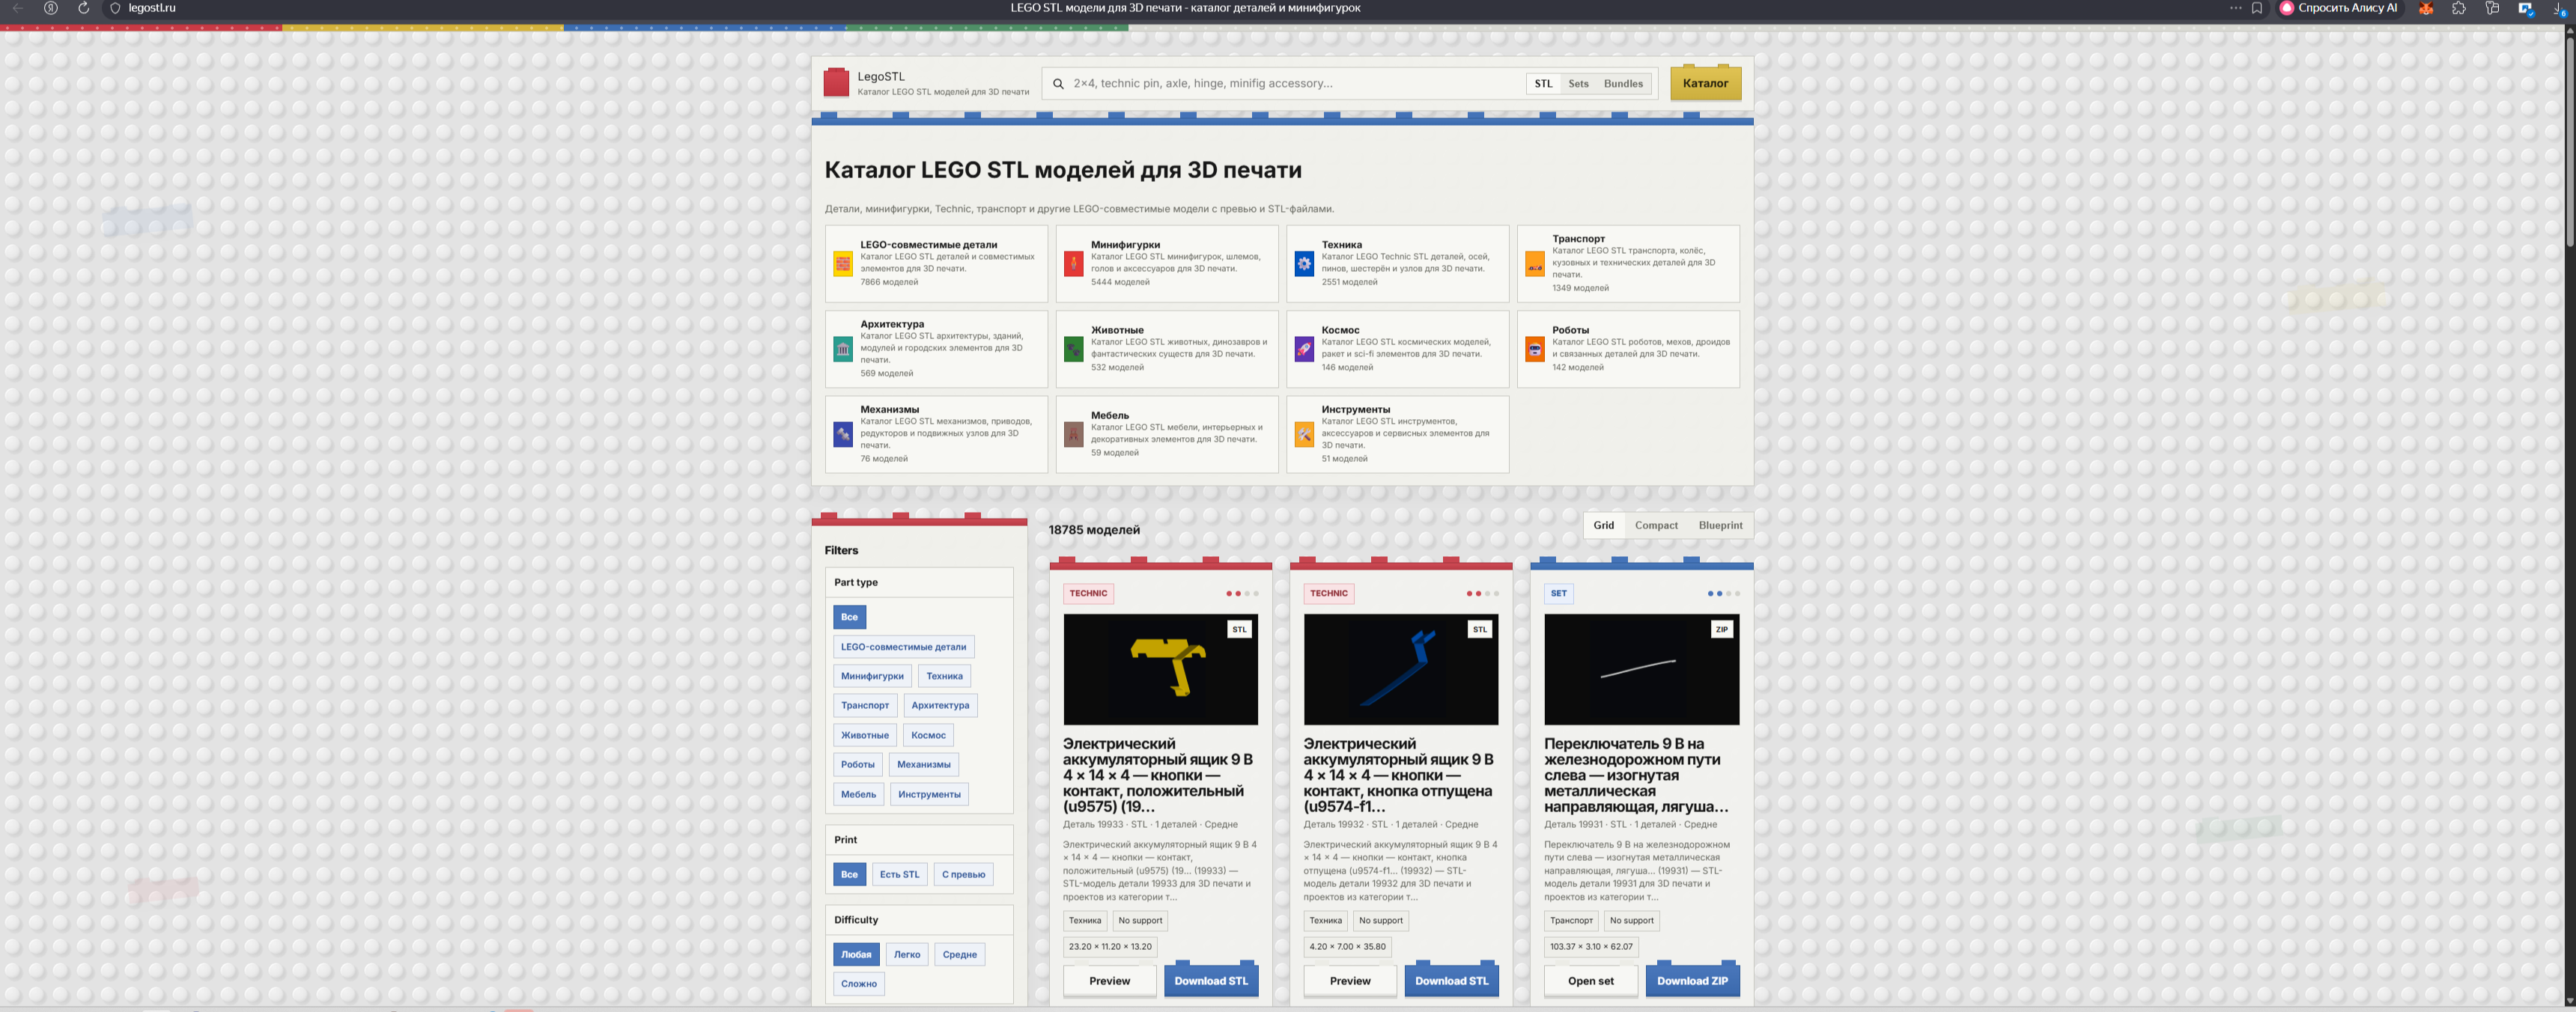Open the extensions puzzle-piece menu
The width and height of the screenshot is (2576, 1012).
pyautogui.click(x=2459, y=8)
